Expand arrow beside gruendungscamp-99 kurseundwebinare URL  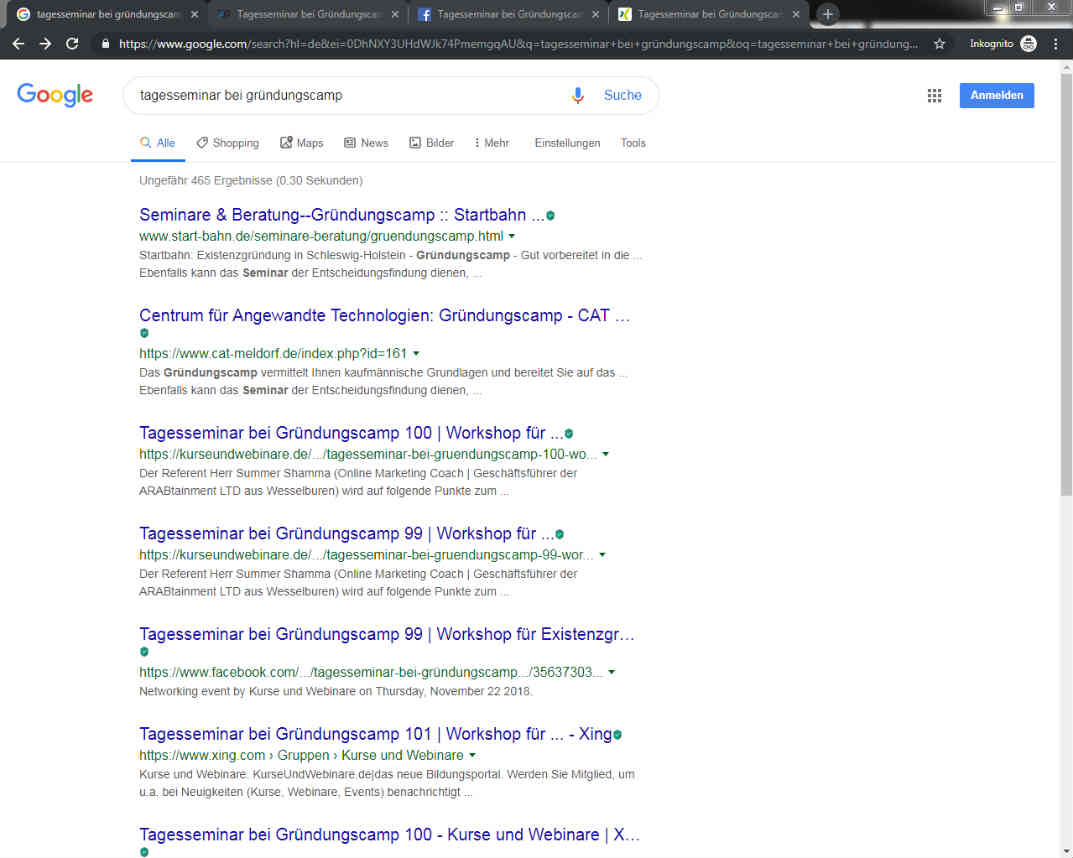(x=602, y=555)
